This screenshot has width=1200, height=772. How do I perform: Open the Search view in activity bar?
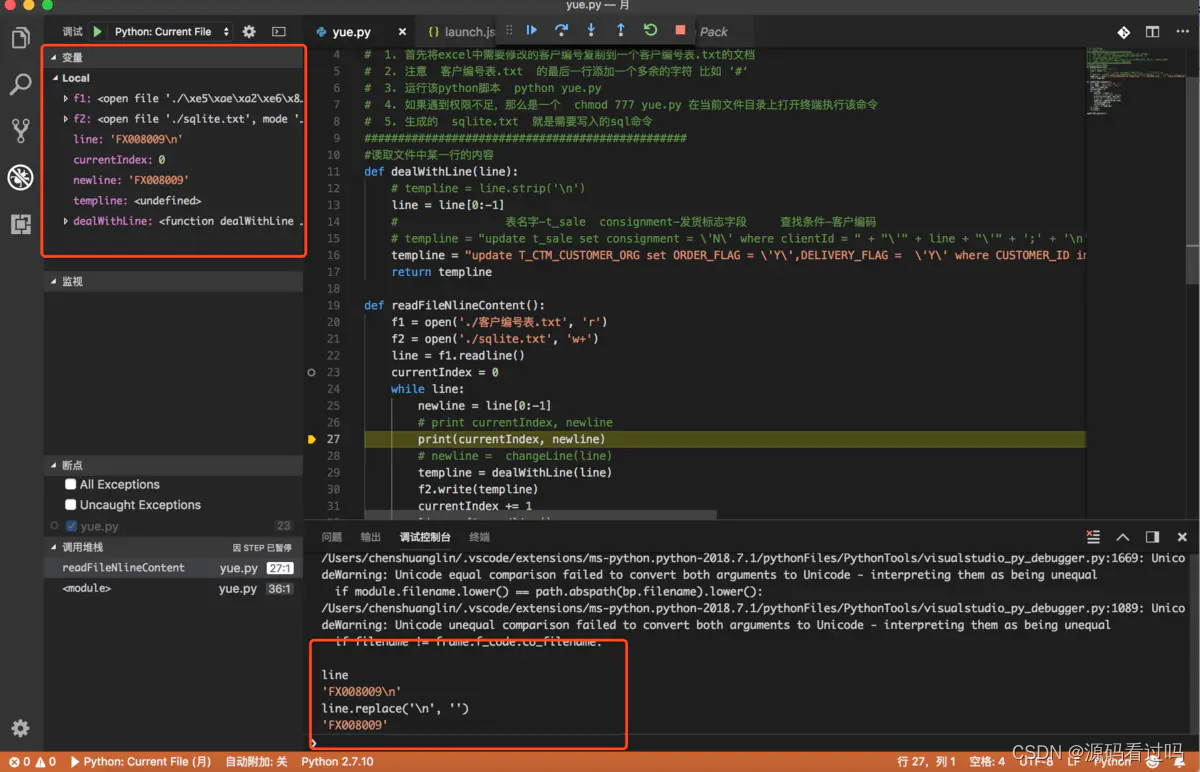coord(20,84)
